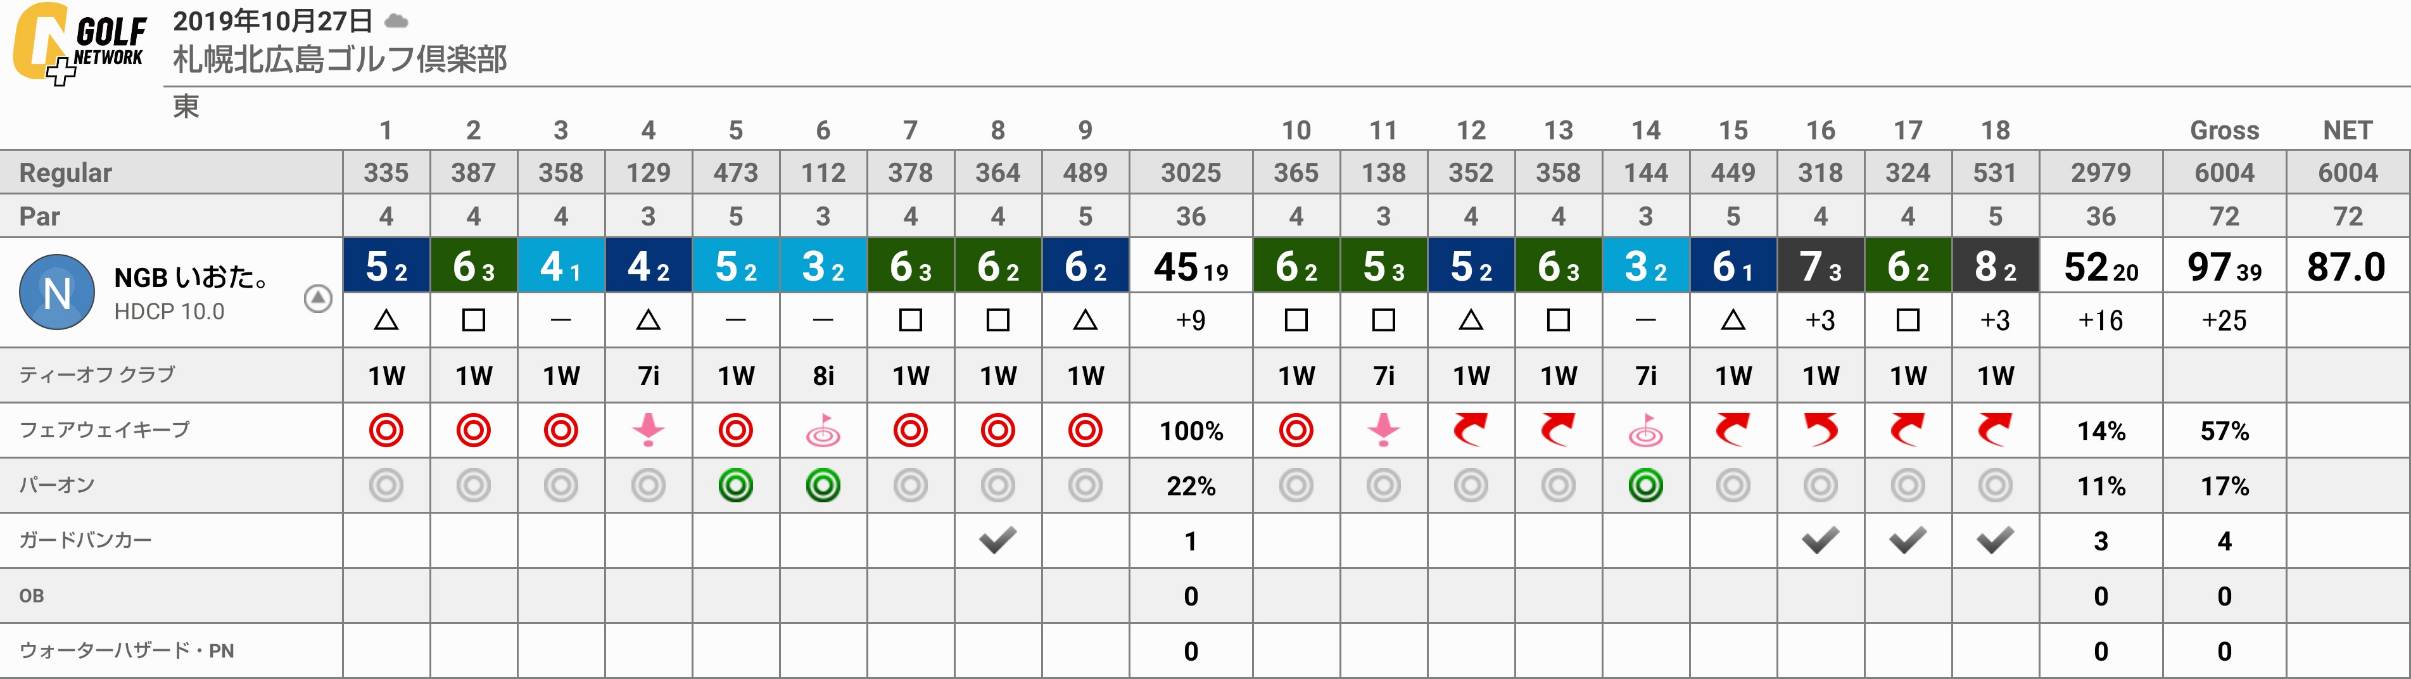This screenshot has height=679, width=2411.
Task: Toggle hole 17 guard bunker checkmark
Action: (1907, 541)
